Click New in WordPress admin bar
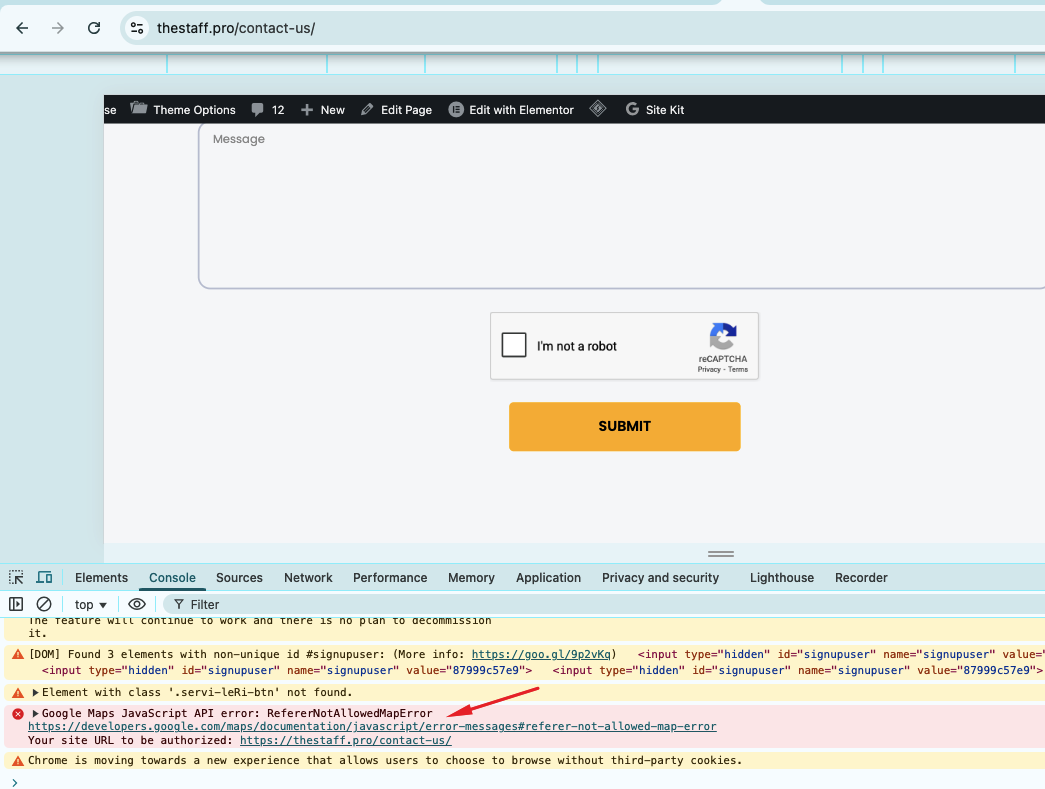Image resolution: width=1045 pixels, height=789 pixels. click(323, 110)
